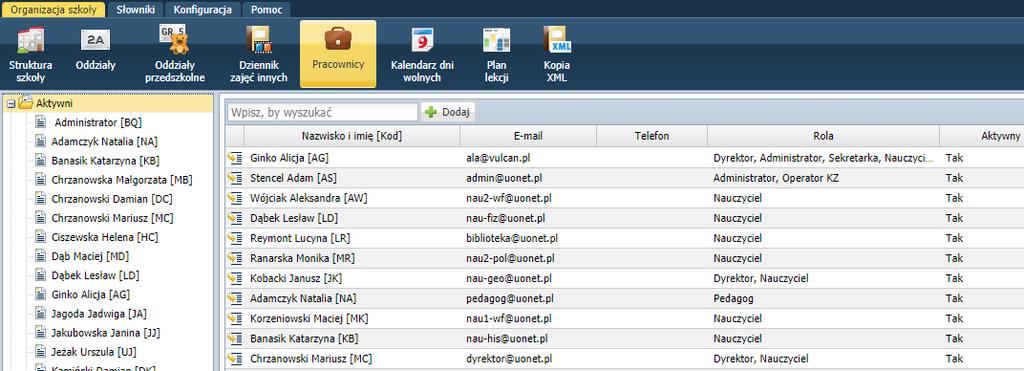
Task: Select Jakubowska Janina [JJ] in tree
Action: pyautogui.click(x=106, y=333)
